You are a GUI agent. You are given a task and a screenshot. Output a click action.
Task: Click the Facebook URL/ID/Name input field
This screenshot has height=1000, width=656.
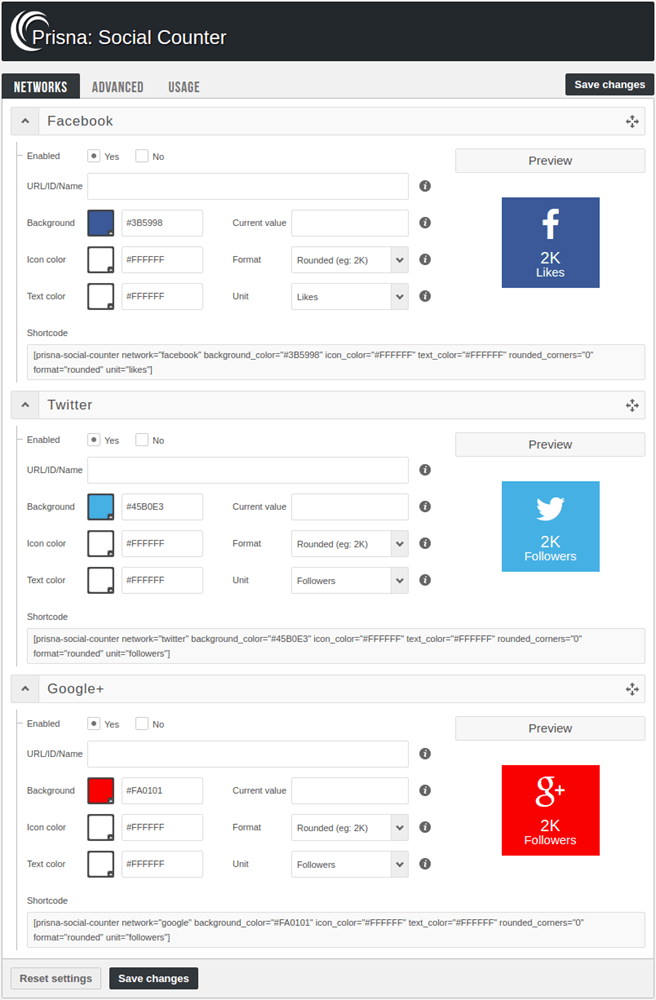(248, 186)
